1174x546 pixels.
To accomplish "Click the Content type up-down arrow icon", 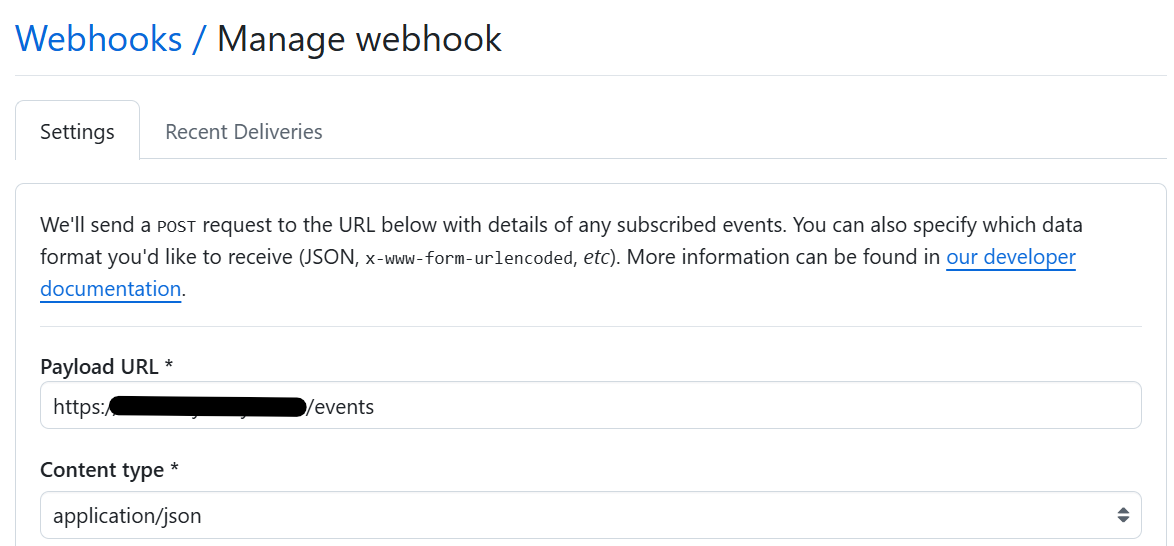I will pos(1123,515).
